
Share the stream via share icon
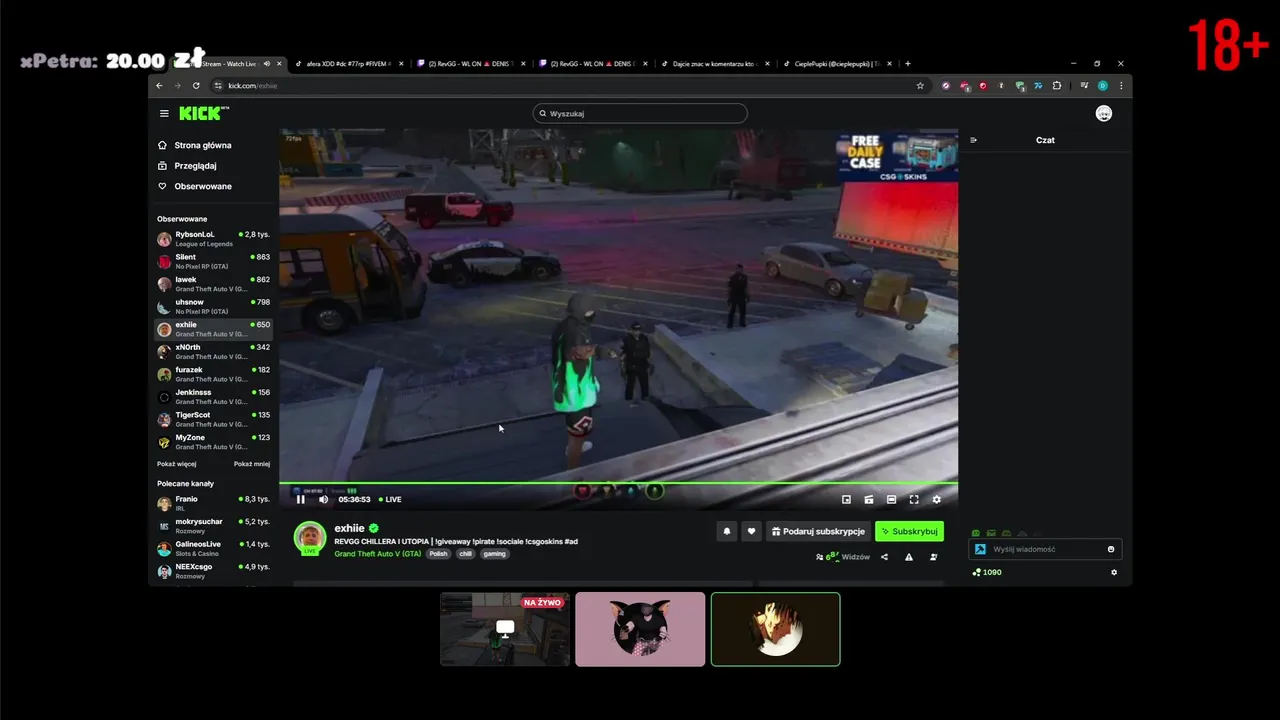pos(884,557)
